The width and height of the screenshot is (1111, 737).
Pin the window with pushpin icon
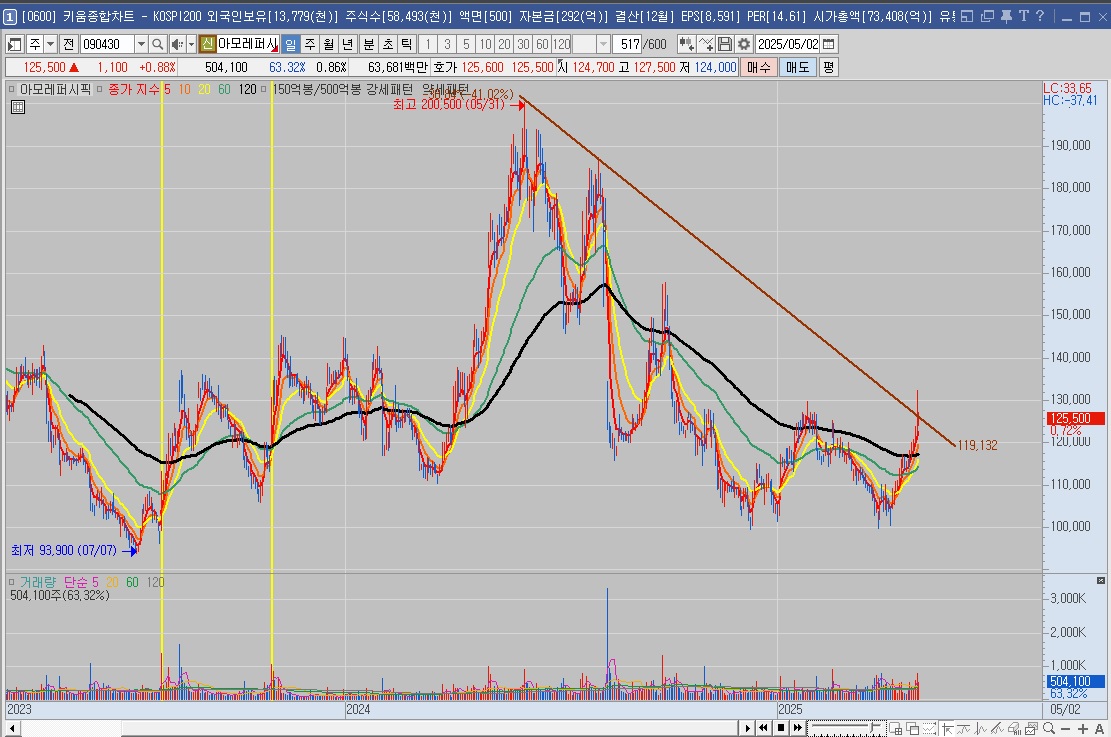point(1006,16)
